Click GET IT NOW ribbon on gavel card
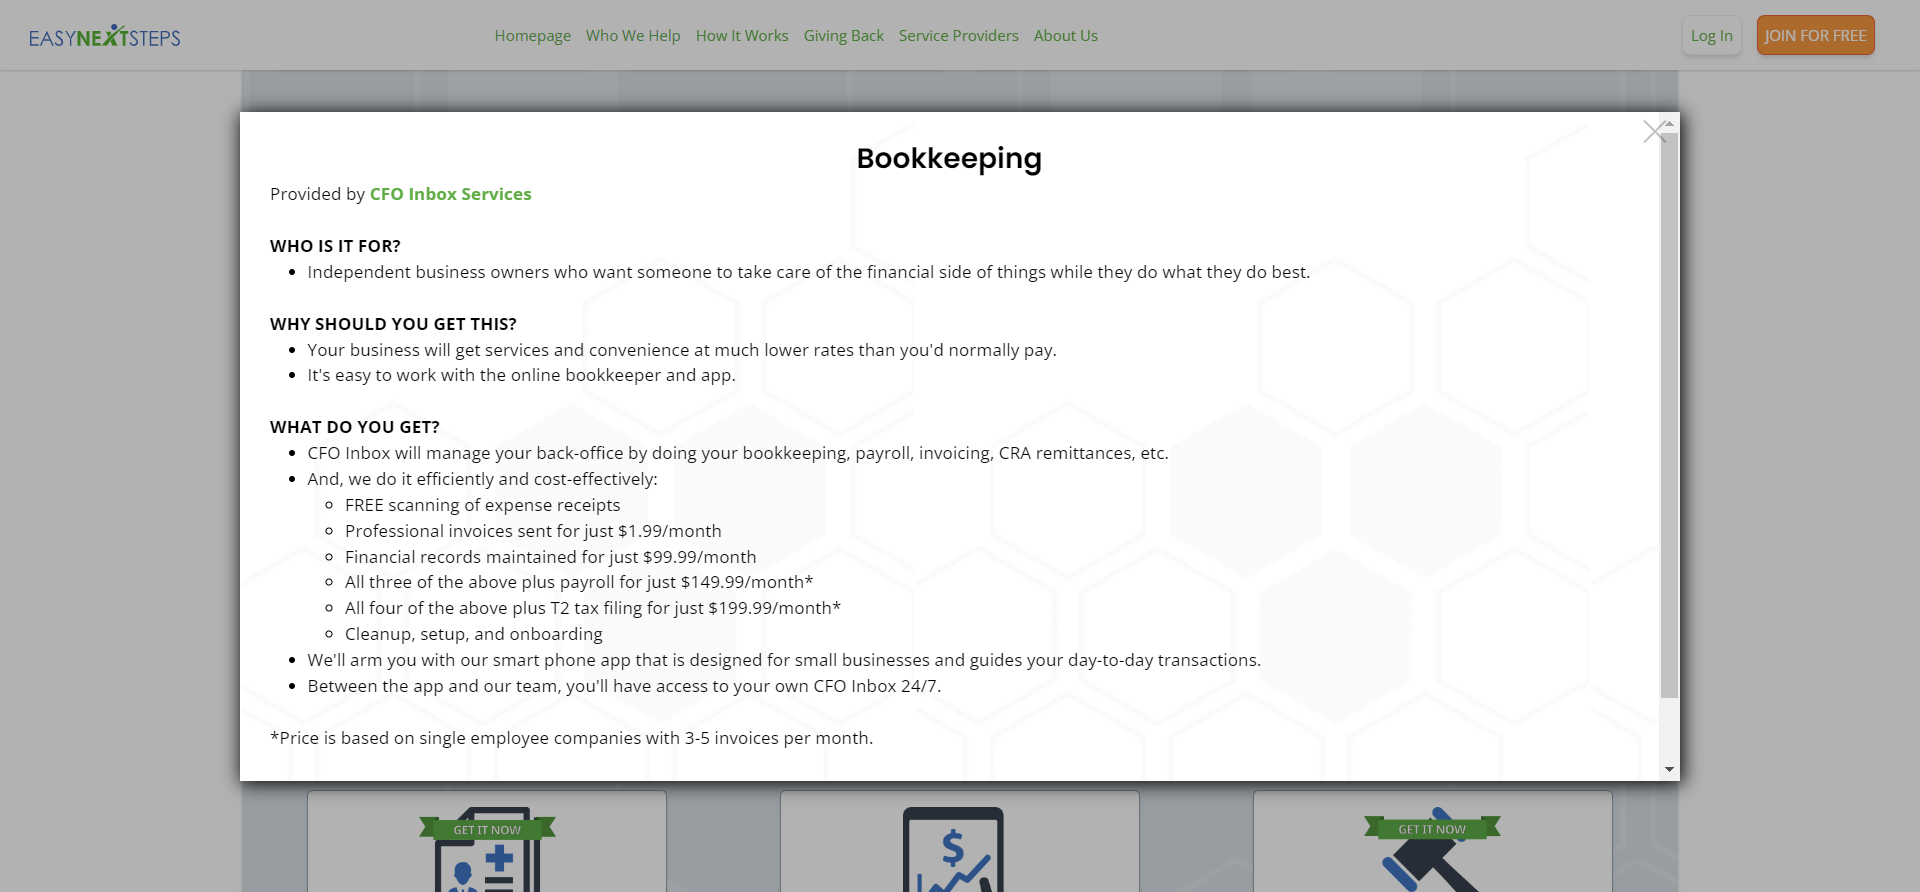This screenshot has width=1920, height=892. coord(1432,828)
